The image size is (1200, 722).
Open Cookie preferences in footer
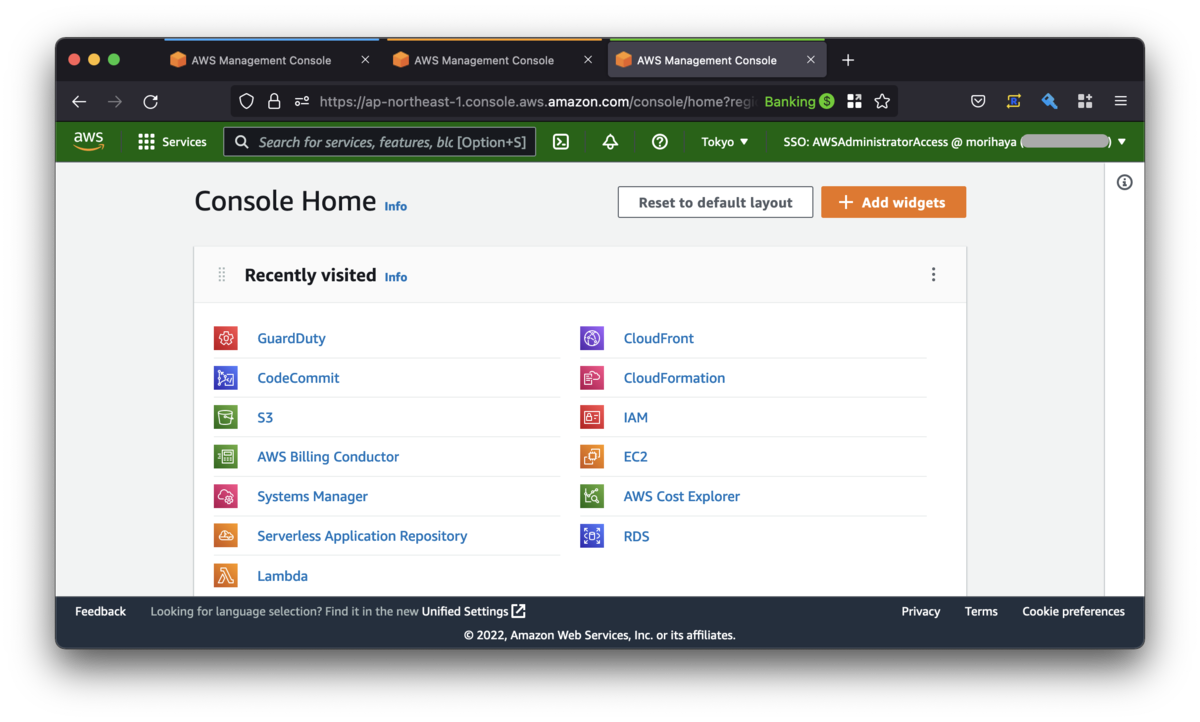(x=1073, y=611)
